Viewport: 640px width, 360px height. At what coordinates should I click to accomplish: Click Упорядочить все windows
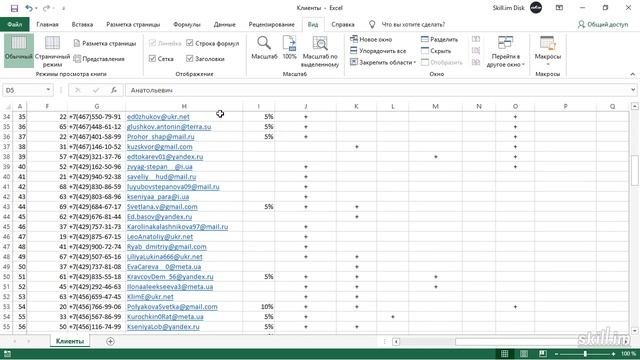tap(378, 51)
